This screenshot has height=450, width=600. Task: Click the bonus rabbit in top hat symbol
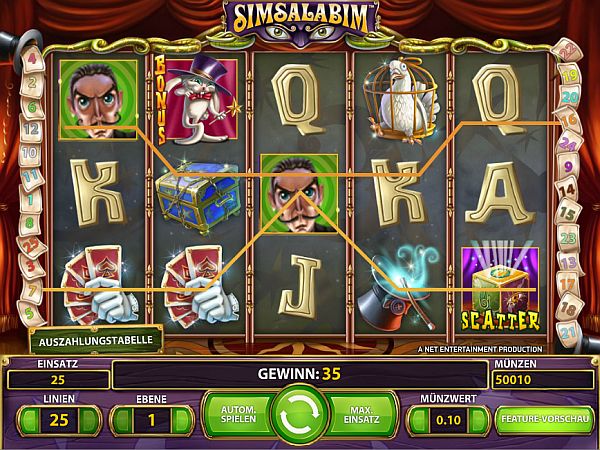tap(198, 99)
